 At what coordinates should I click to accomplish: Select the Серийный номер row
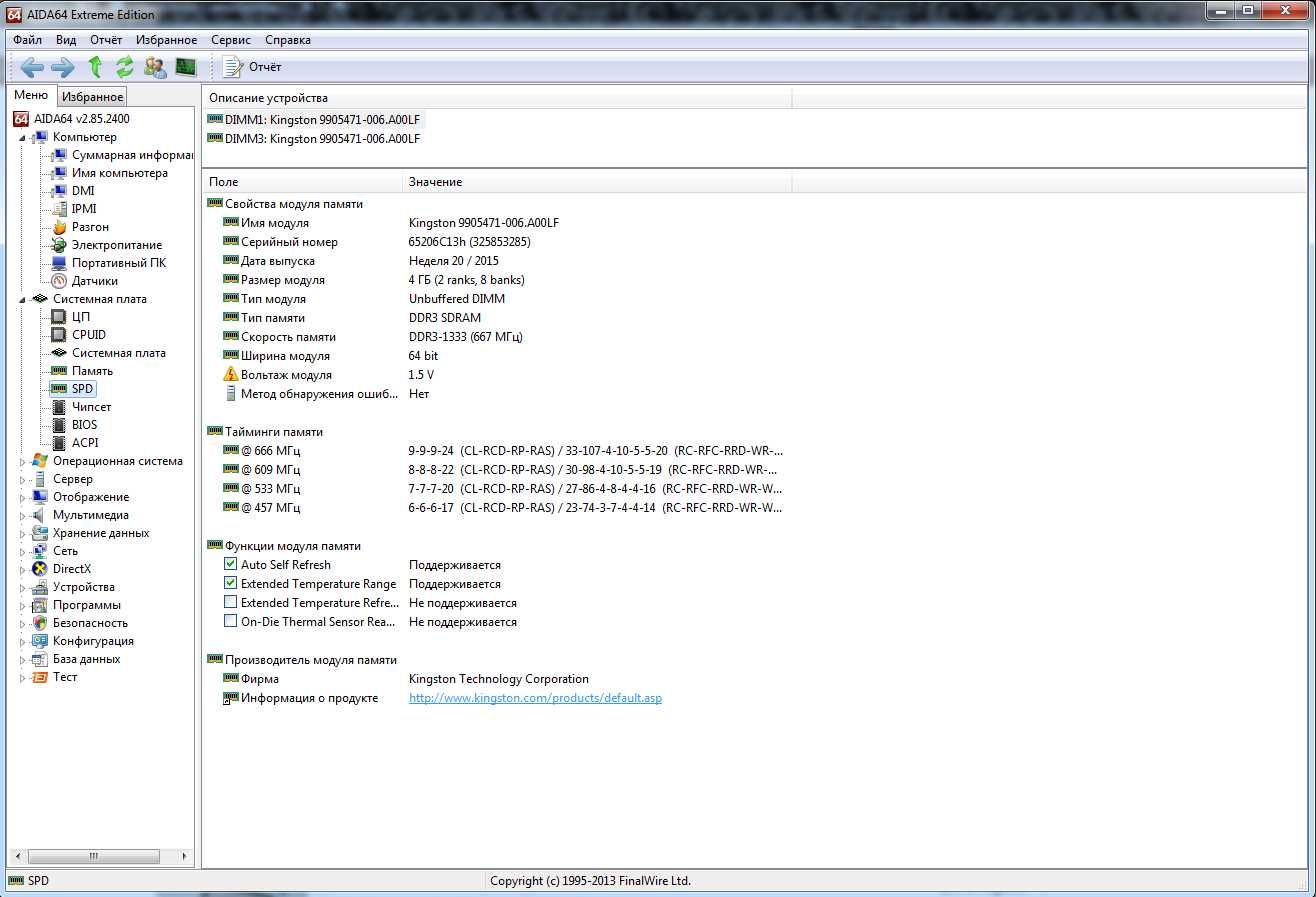click(497, 242)
